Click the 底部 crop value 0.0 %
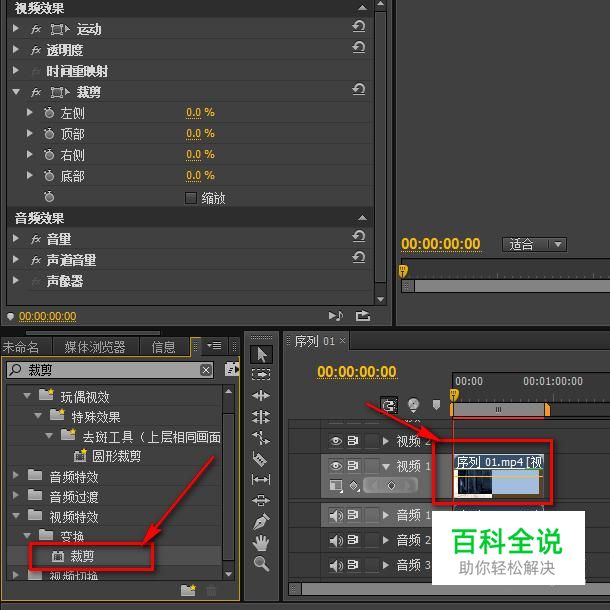 click(x=200, y=175)
